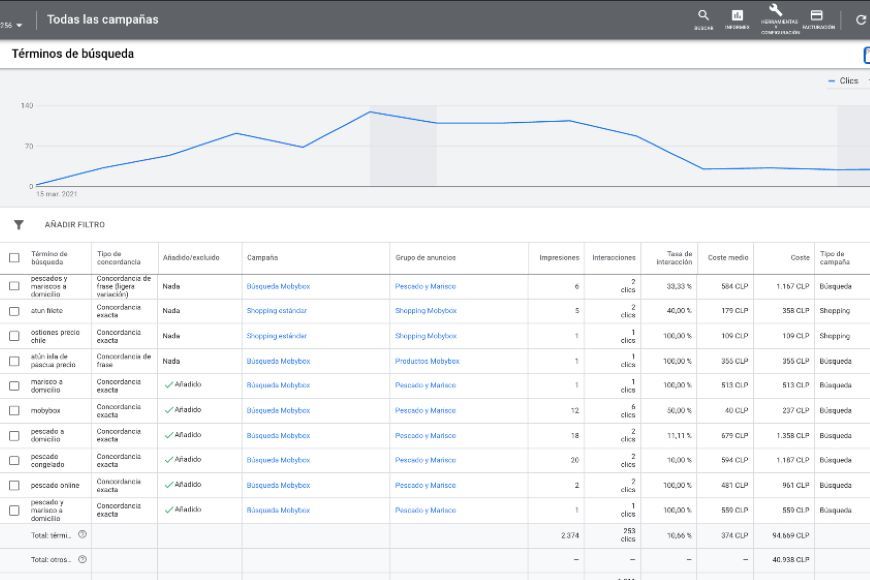Sort by Grupo de anuncios column header

(426, 258)
